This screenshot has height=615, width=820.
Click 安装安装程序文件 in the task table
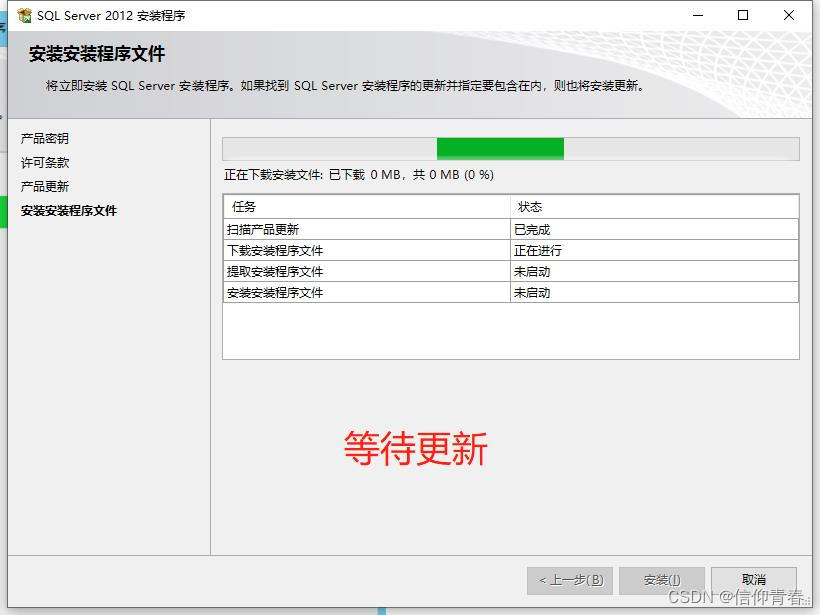click(275, 292)
